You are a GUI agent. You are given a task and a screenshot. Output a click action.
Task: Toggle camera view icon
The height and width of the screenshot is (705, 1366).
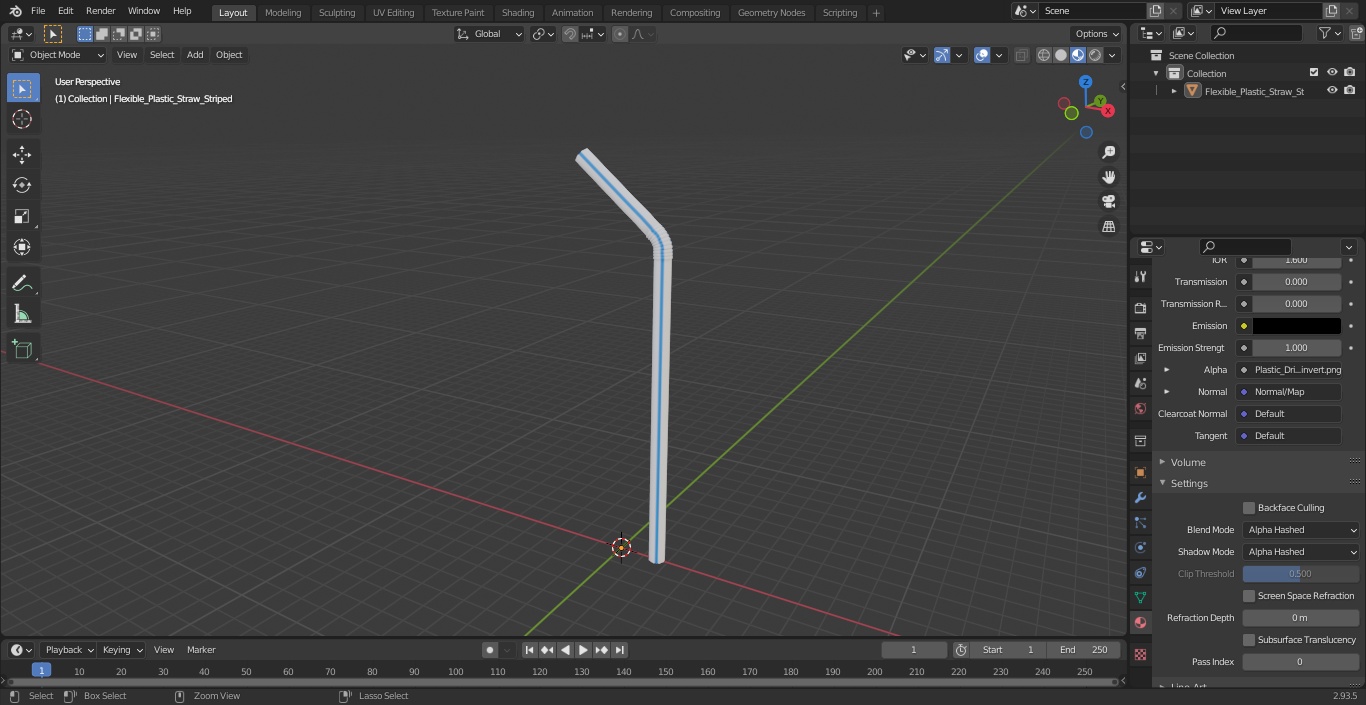pyautogui.click(x=1108, y=202)
